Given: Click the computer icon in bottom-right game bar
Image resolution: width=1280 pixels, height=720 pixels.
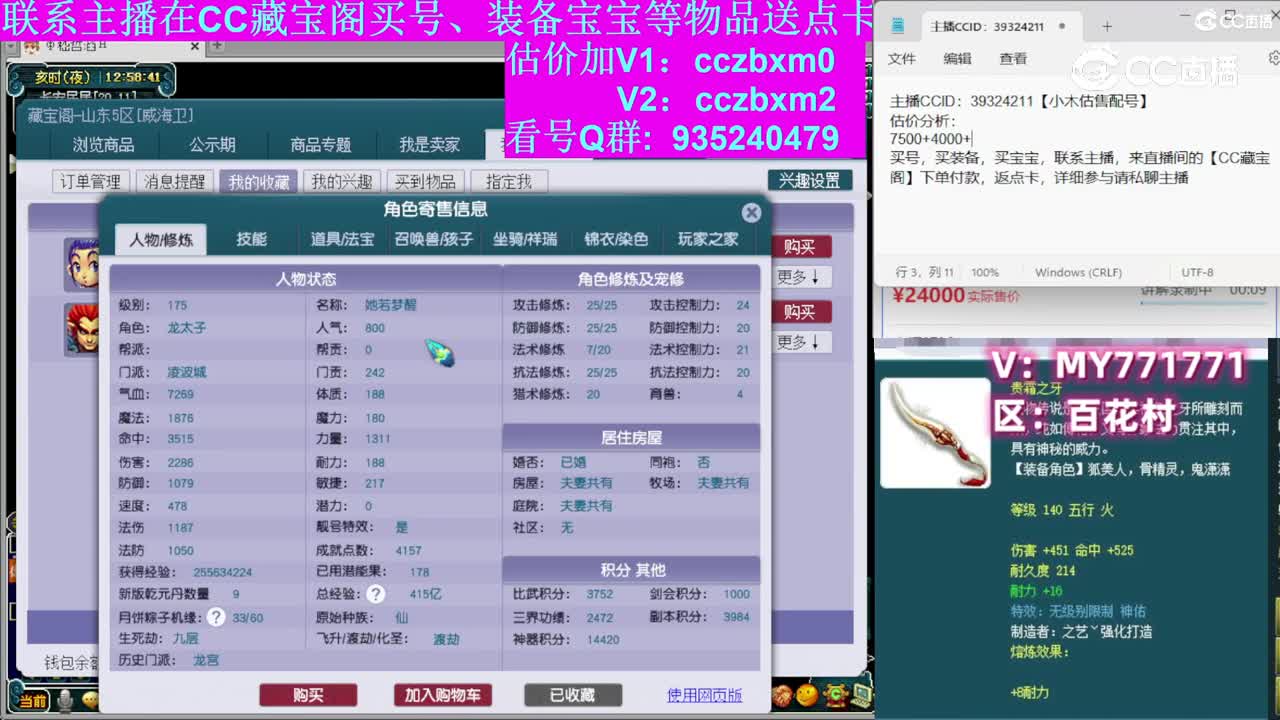Looking at the screenshot, I should [859, 694].
